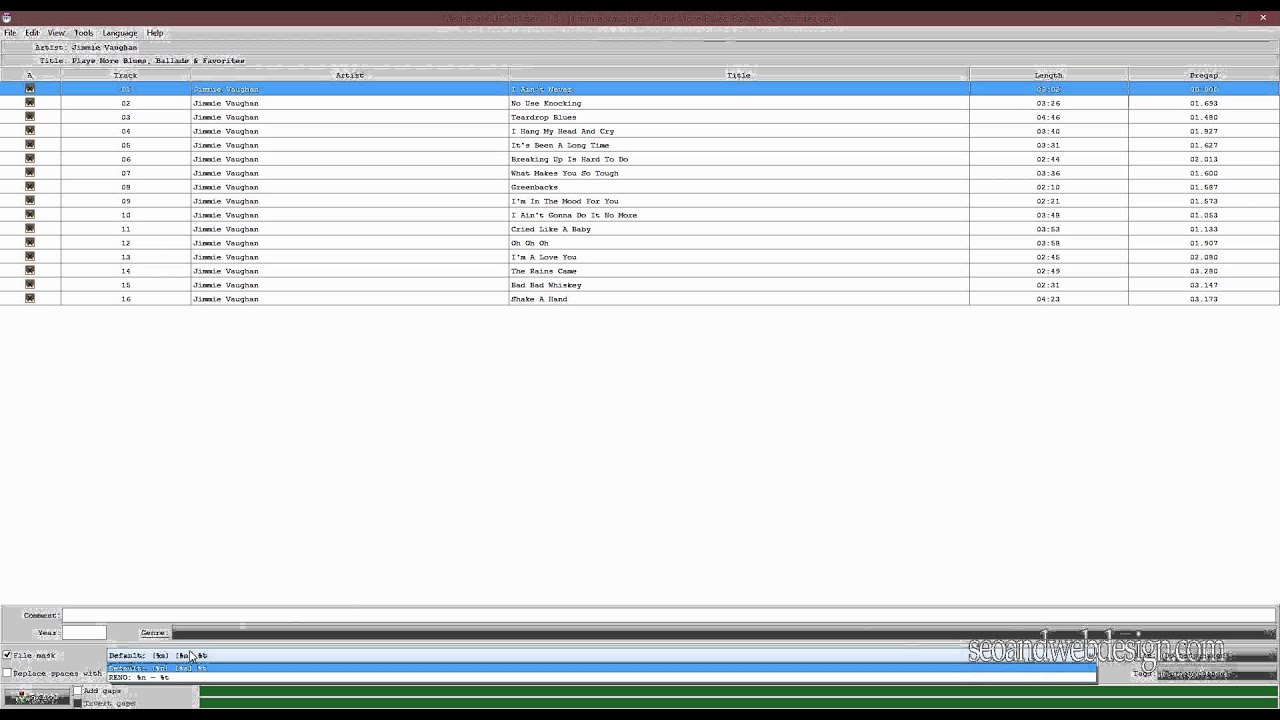The image size is (1280, 720).
Task: Click pregap value 03.280 of track 14
Action: point(1203,271)
